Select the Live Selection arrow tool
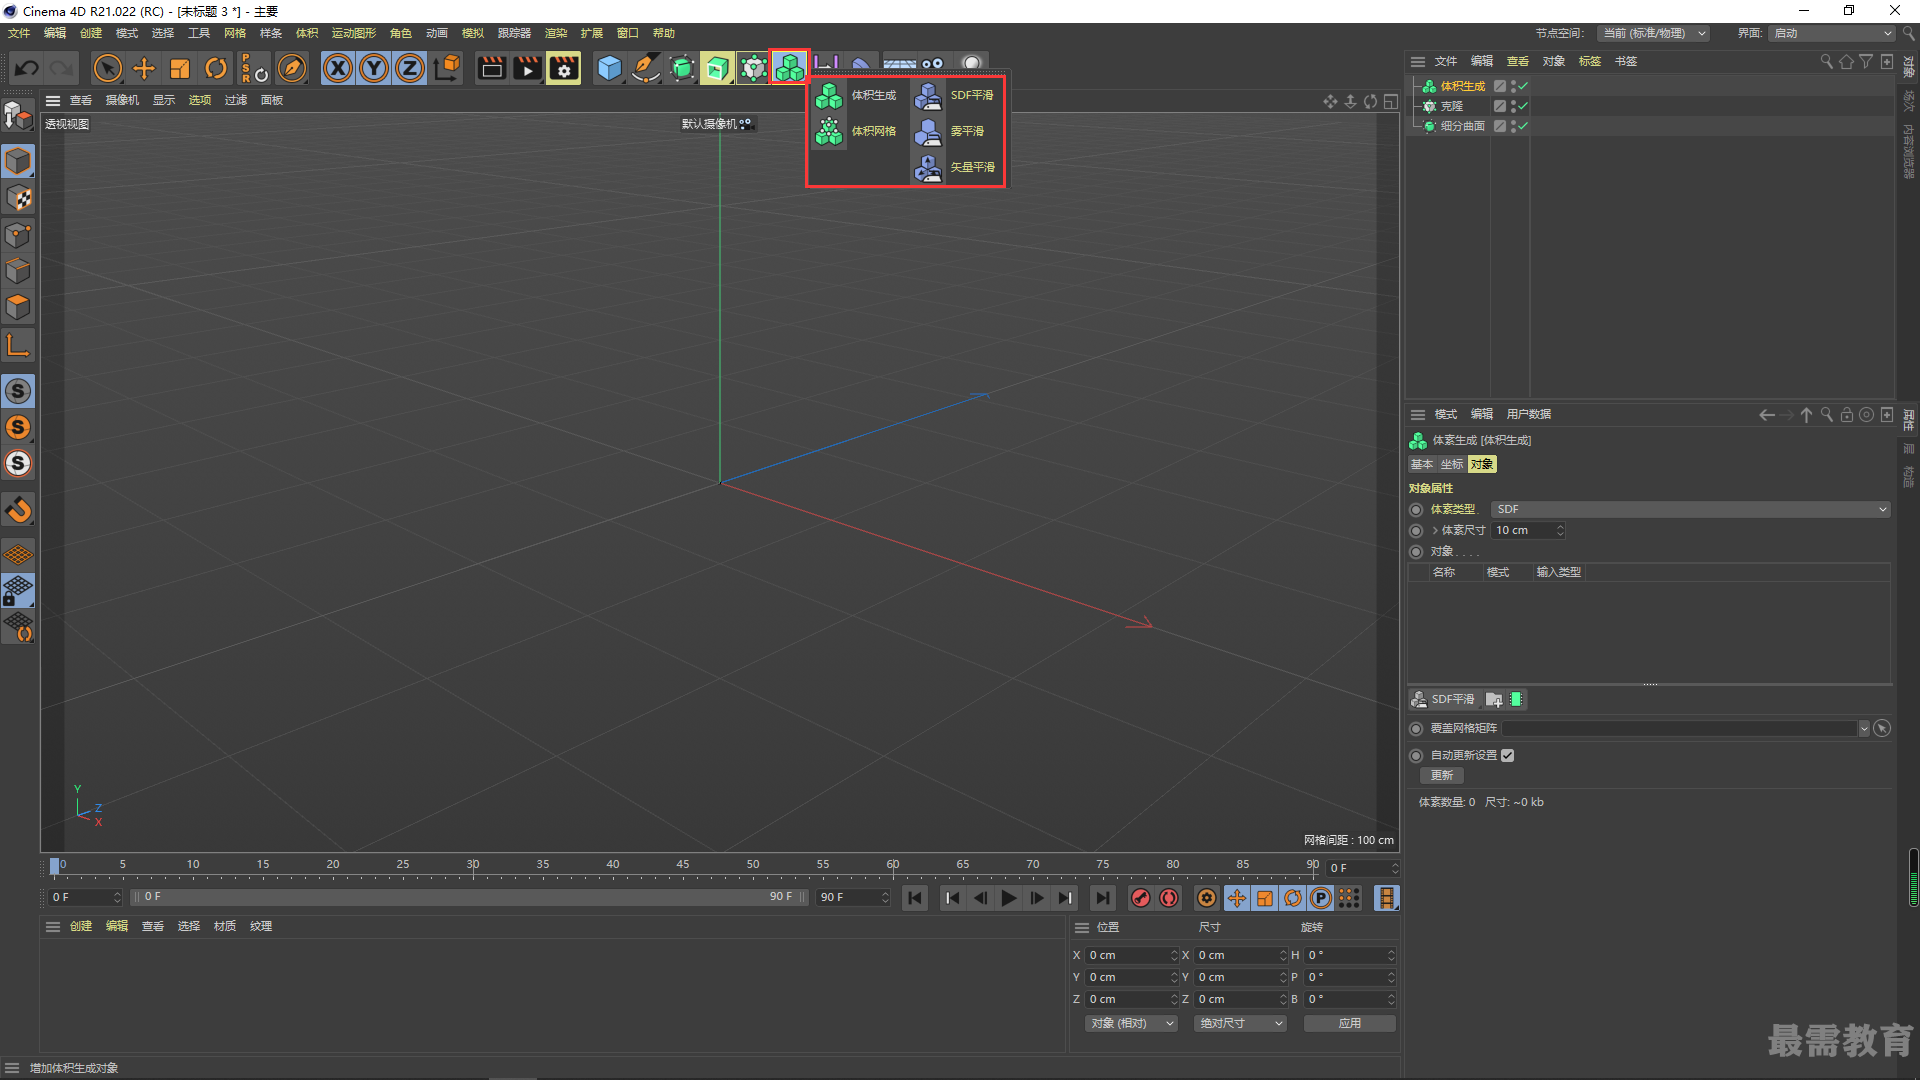Screen dimensions: 1920x1080 click(107, 68)
